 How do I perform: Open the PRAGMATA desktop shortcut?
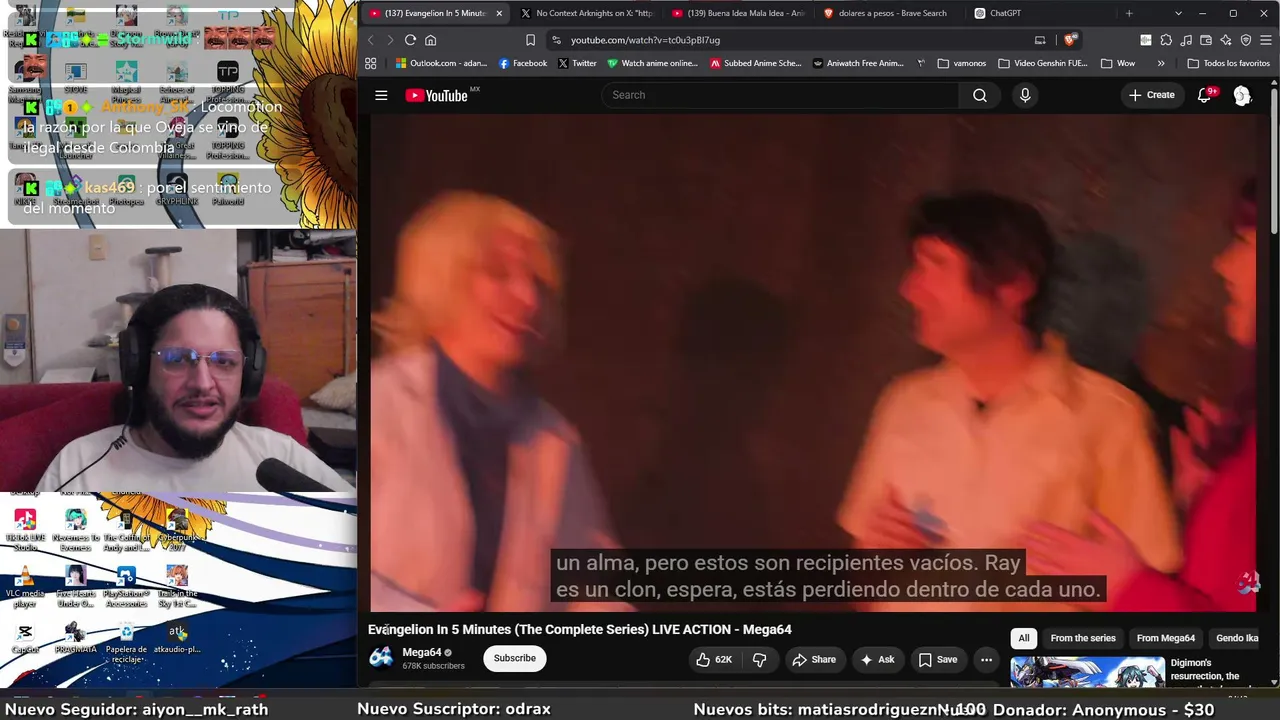point(76,638)
